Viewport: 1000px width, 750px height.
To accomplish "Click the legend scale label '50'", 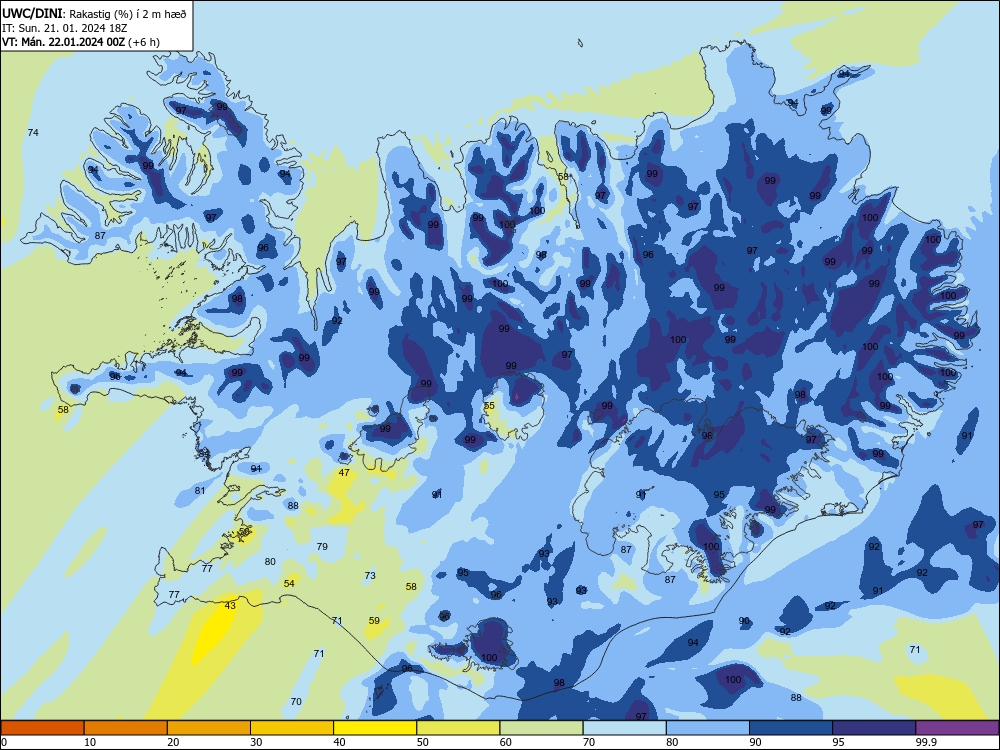I will tap(423, 742).
